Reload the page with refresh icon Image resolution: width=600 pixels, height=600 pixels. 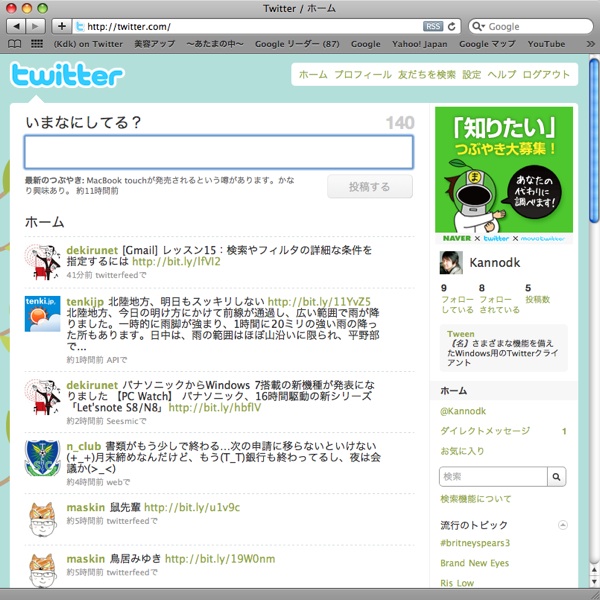point(452,26)
